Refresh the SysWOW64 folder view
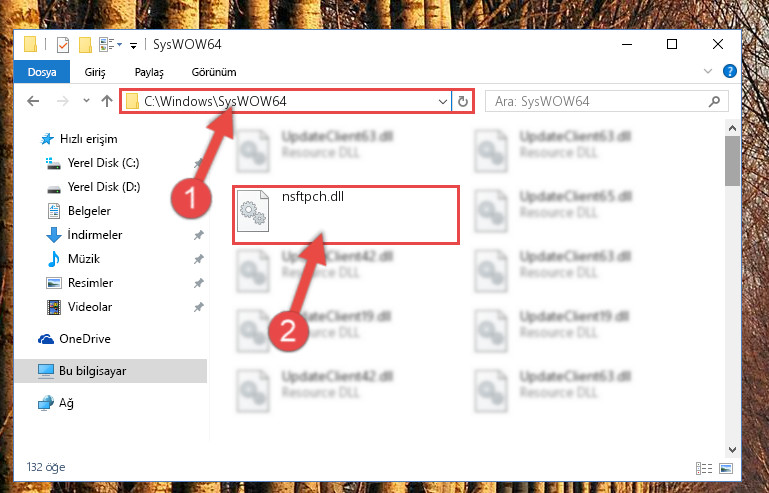The height and width of the screenshot is (493, 769). 462,102
